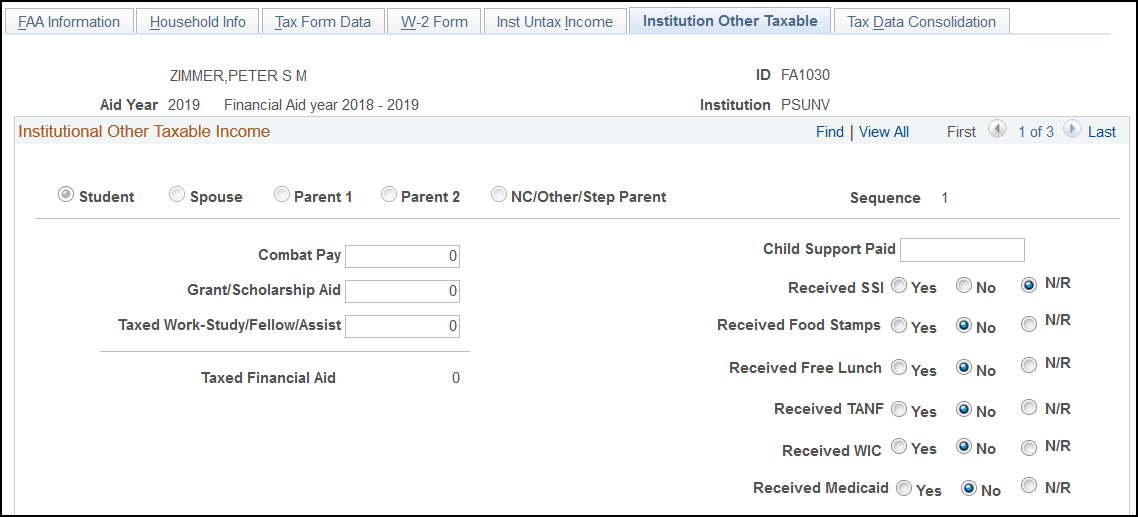Select Parent 1 radio option
1138x517 pixels.
(x=282, y=196)
